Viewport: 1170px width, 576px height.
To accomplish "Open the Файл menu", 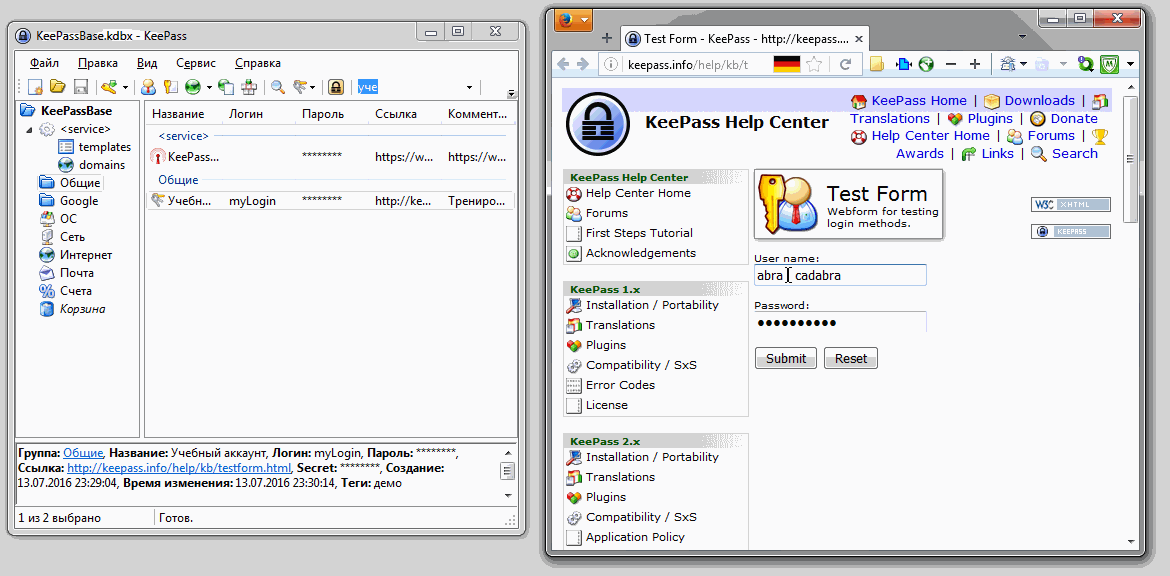I will tap(45, 63).
